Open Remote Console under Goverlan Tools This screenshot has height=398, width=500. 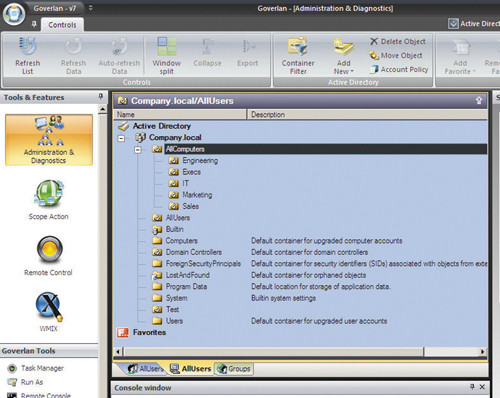[39, 395]
